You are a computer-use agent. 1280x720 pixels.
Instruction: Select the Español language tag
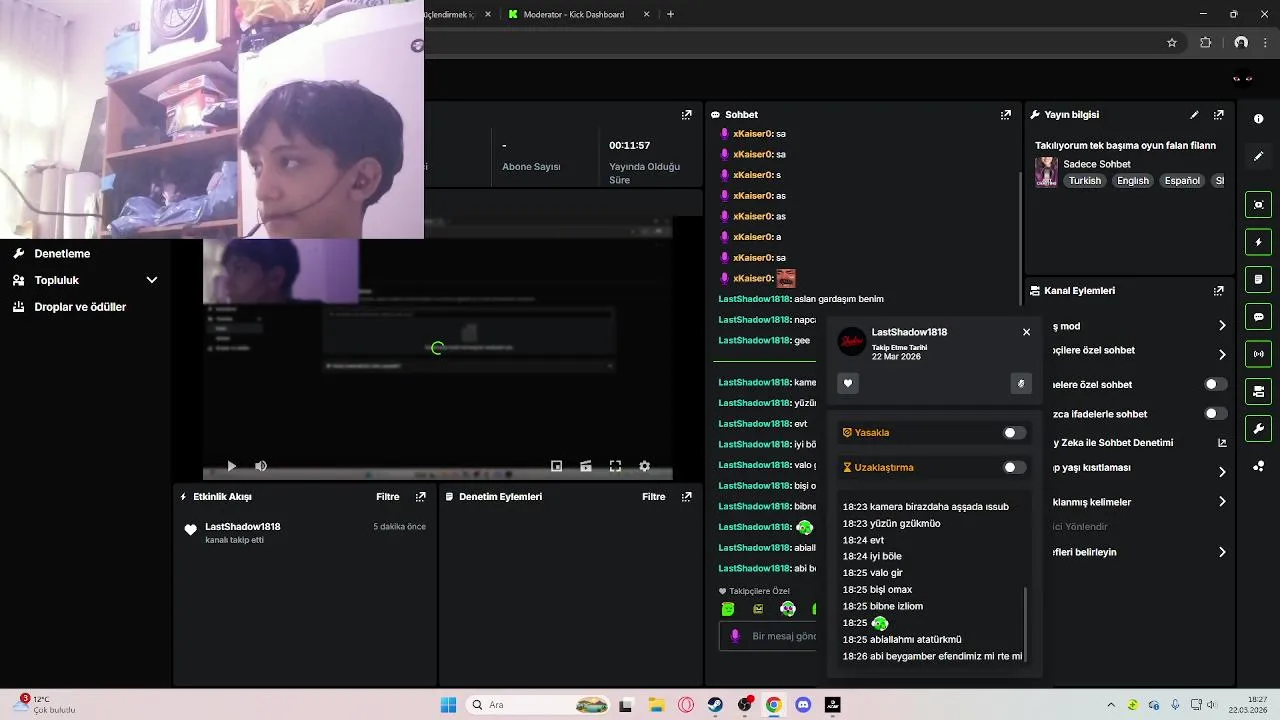coord(1182,181)
